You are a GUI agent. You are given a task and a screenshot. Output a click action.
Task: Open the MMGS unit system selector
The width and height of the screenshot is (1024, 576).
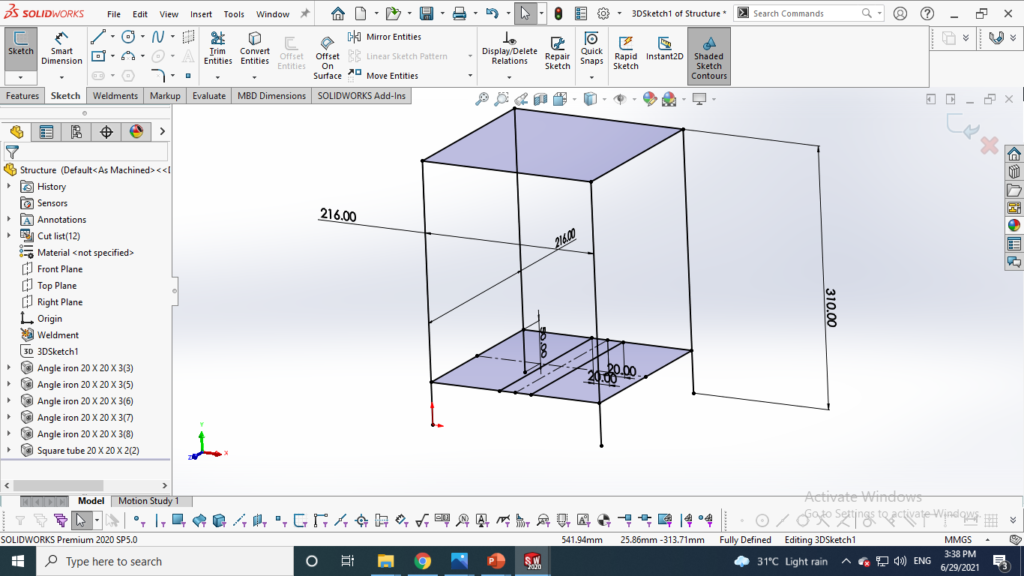(958, 539)
